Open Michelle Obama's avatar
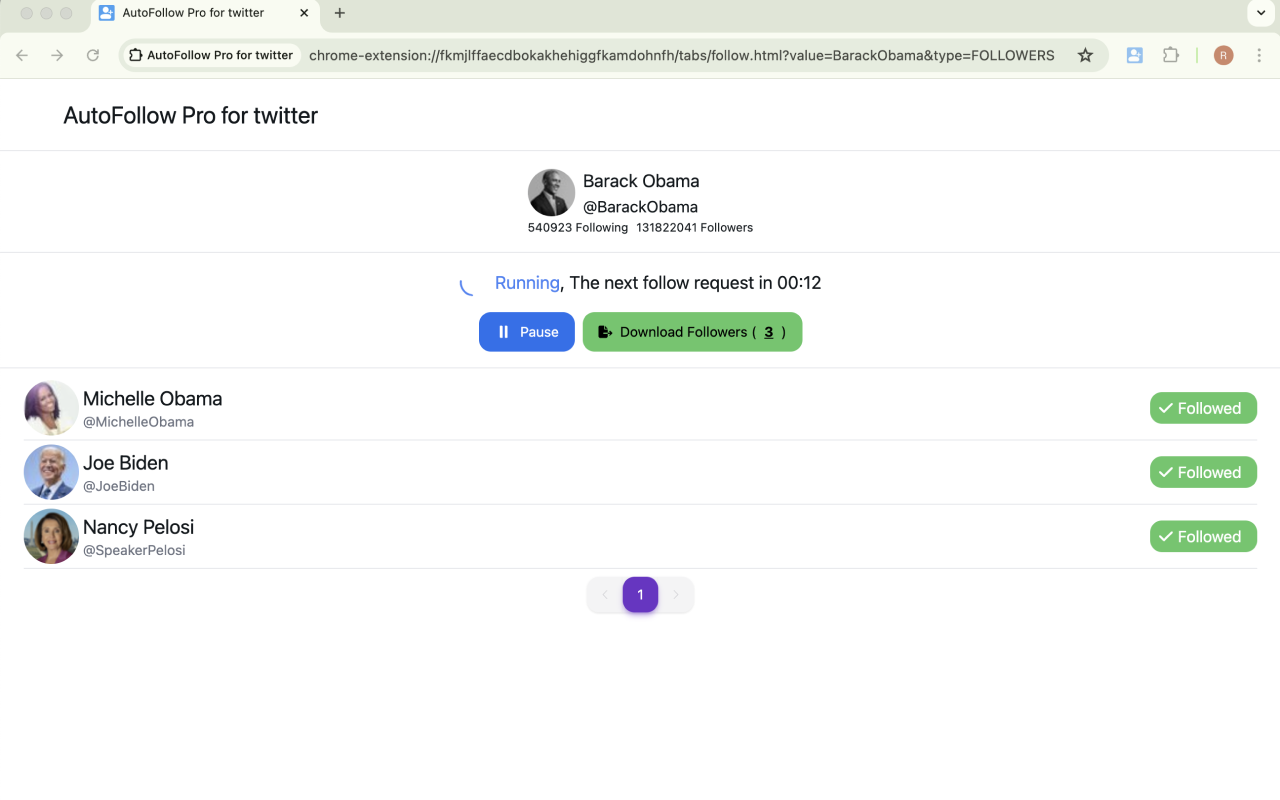This screenshot has height=800, width=1280. coord(51,408)
